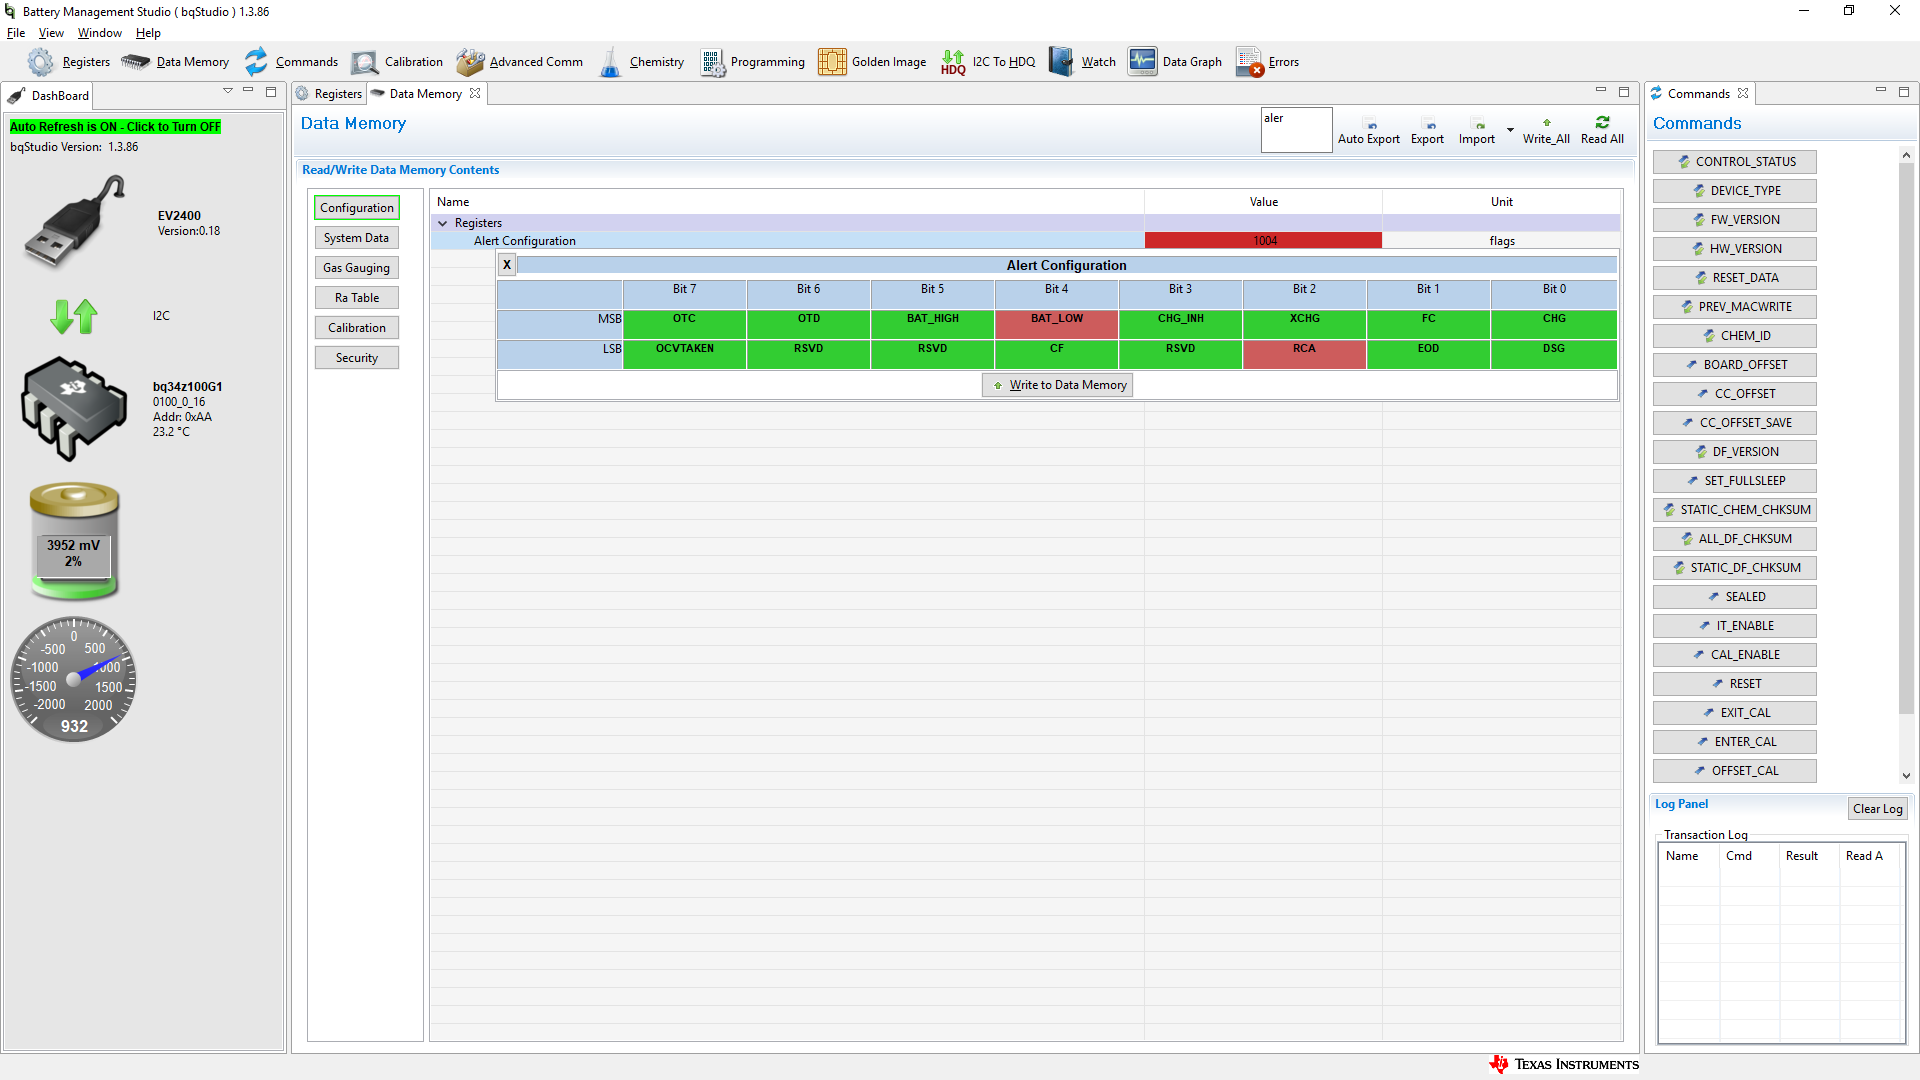Collapse the Registers tree group
Image resolution: width=1920 pixels, height=1080 pixels.
point(443,224)
